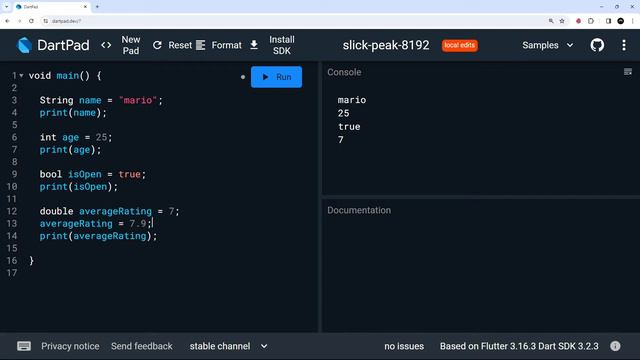Viewport: 640px width, 360px height.
Task: Open the browser extensions puzzle icon
Action: [591, 21]
